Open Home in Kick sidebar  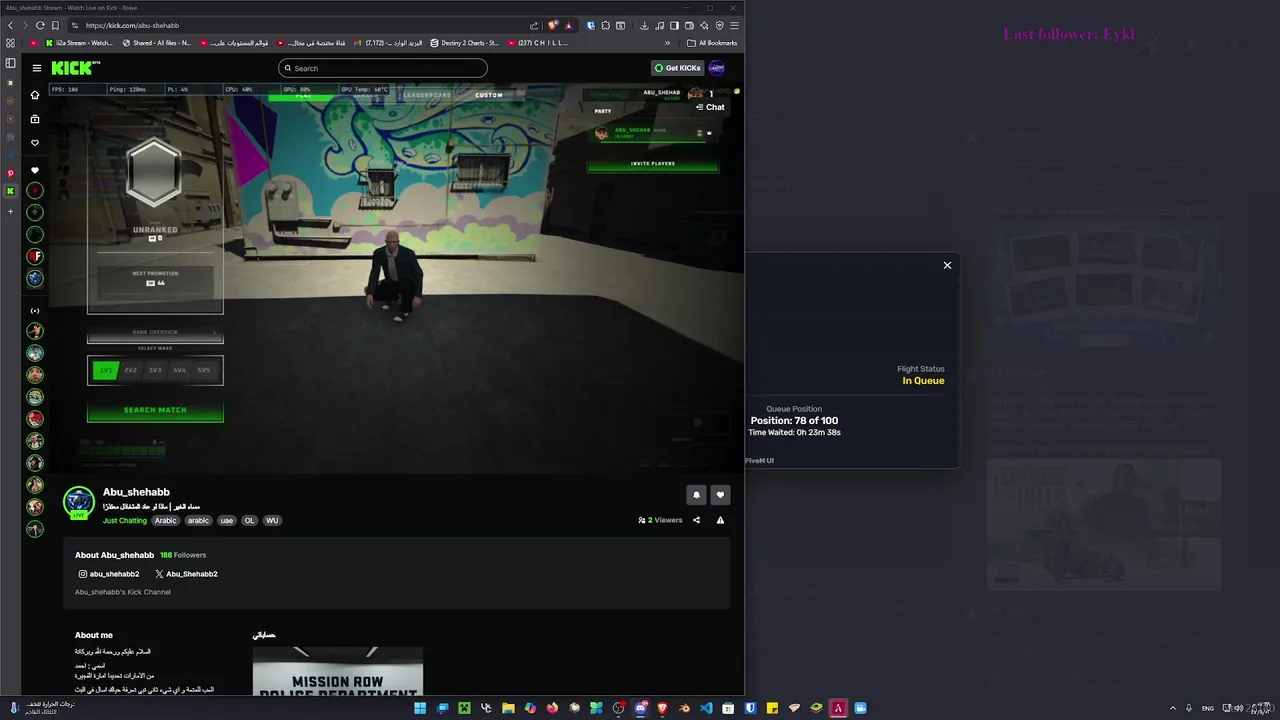coord(35,95)
